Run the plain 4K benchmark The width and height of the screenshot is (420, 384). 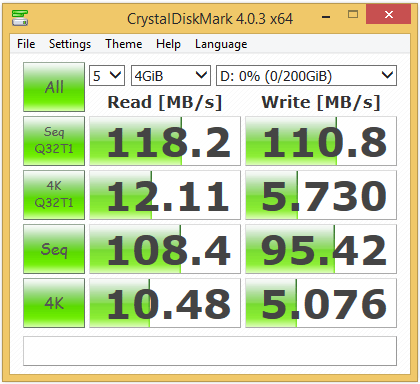click(x=54, y=303)
